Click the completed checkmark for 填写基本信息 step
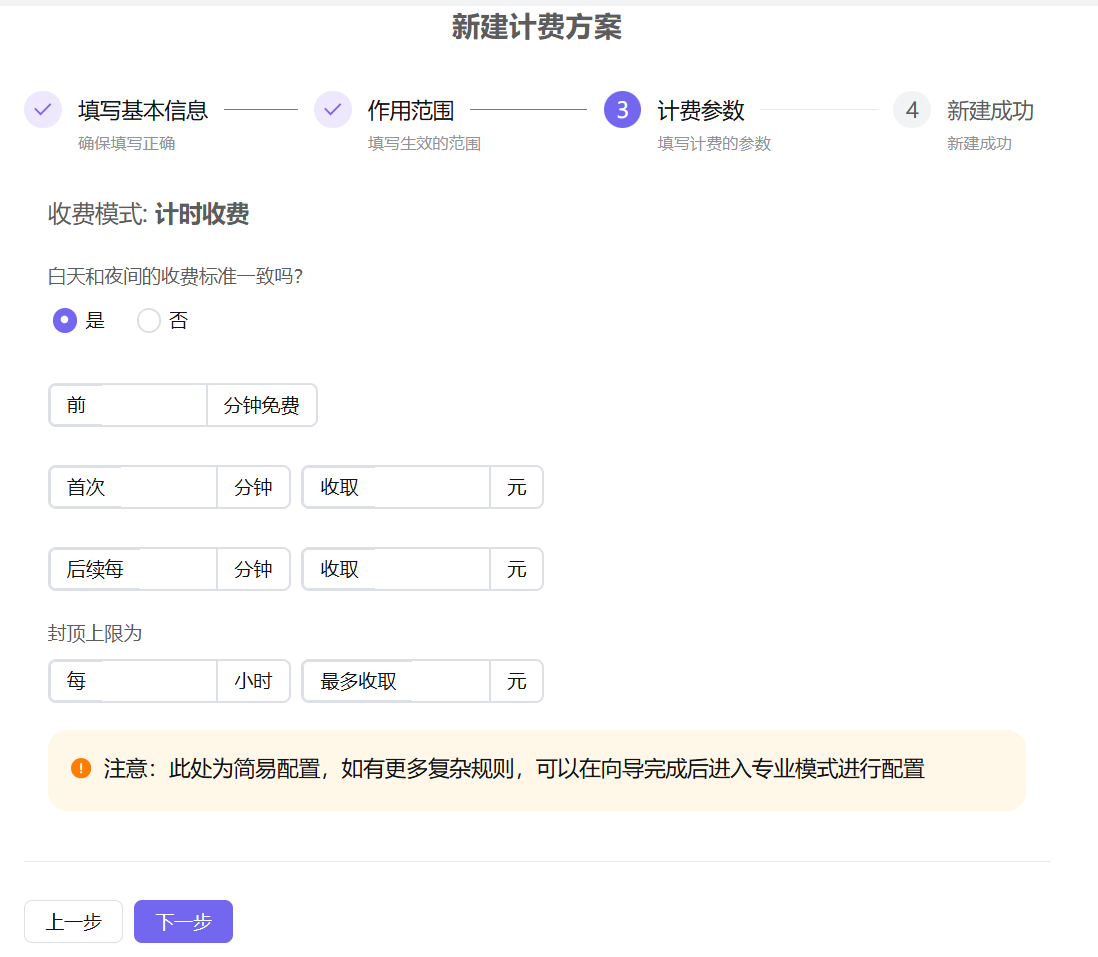The height and width of the screenshot is (957, 1098). click(42, 110)
